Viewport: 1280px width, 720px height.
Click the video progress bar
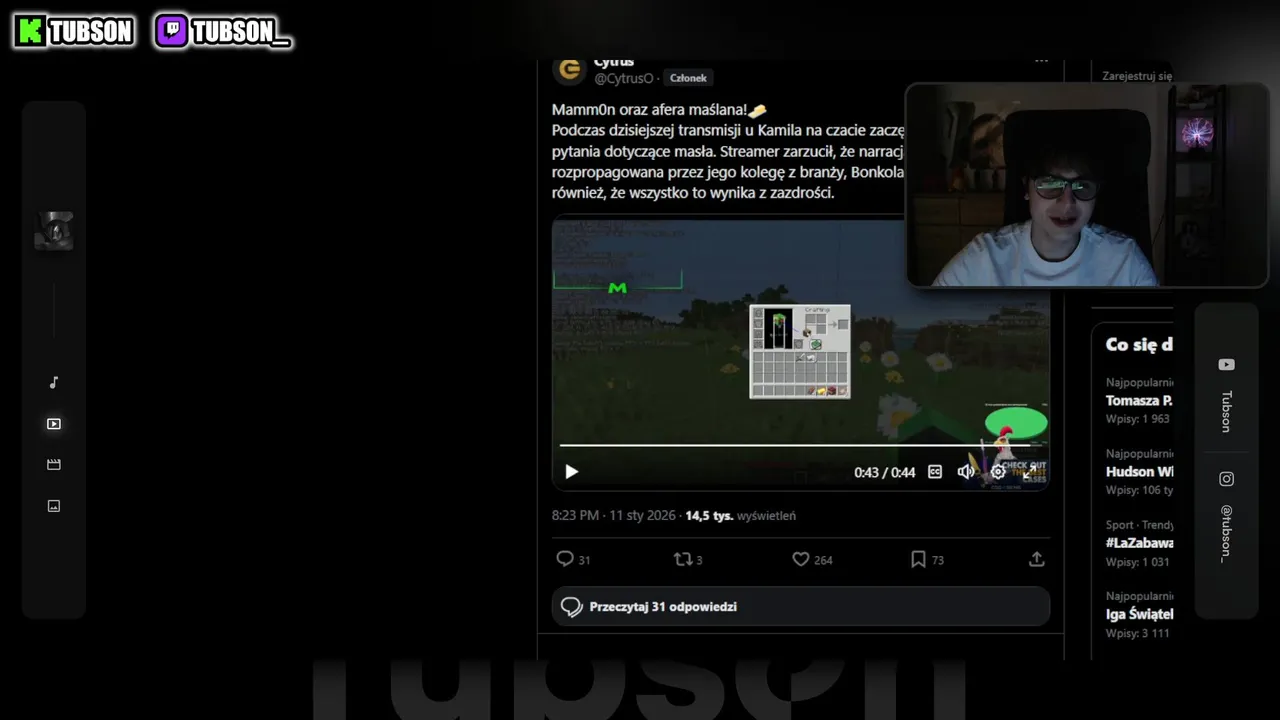(800, 445)
